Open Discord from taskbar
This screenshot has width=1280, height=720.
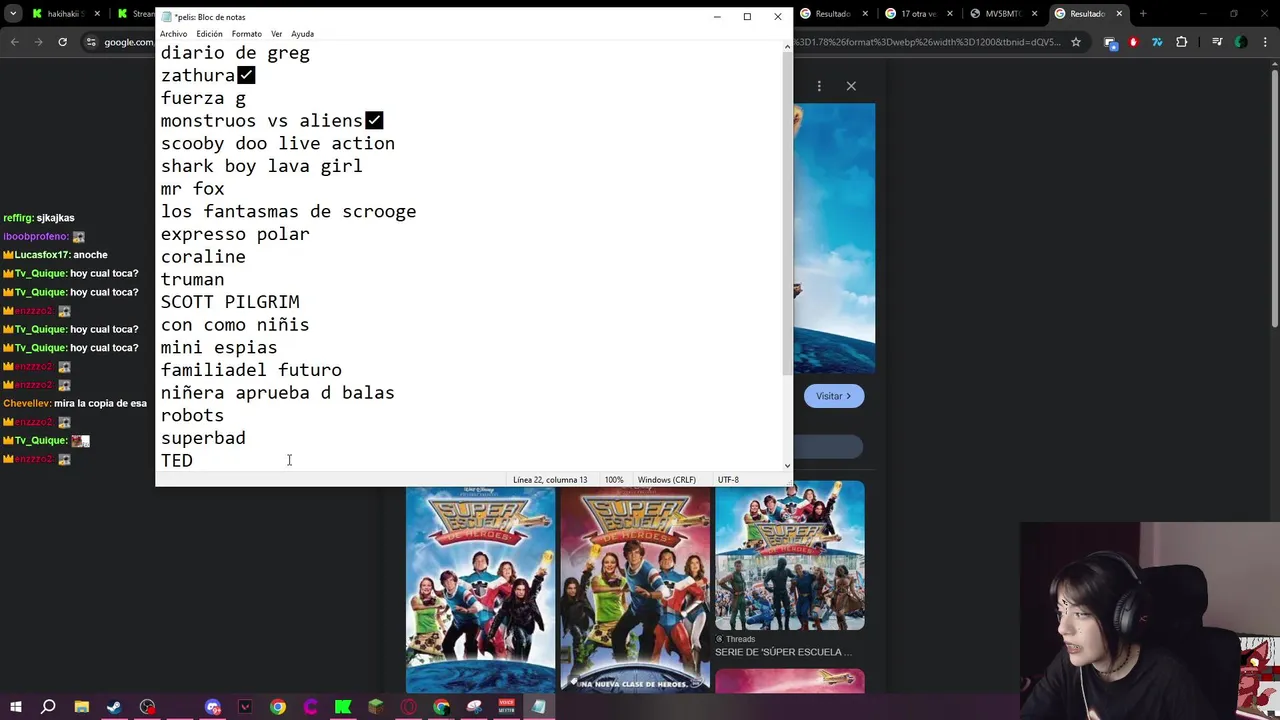212,707
